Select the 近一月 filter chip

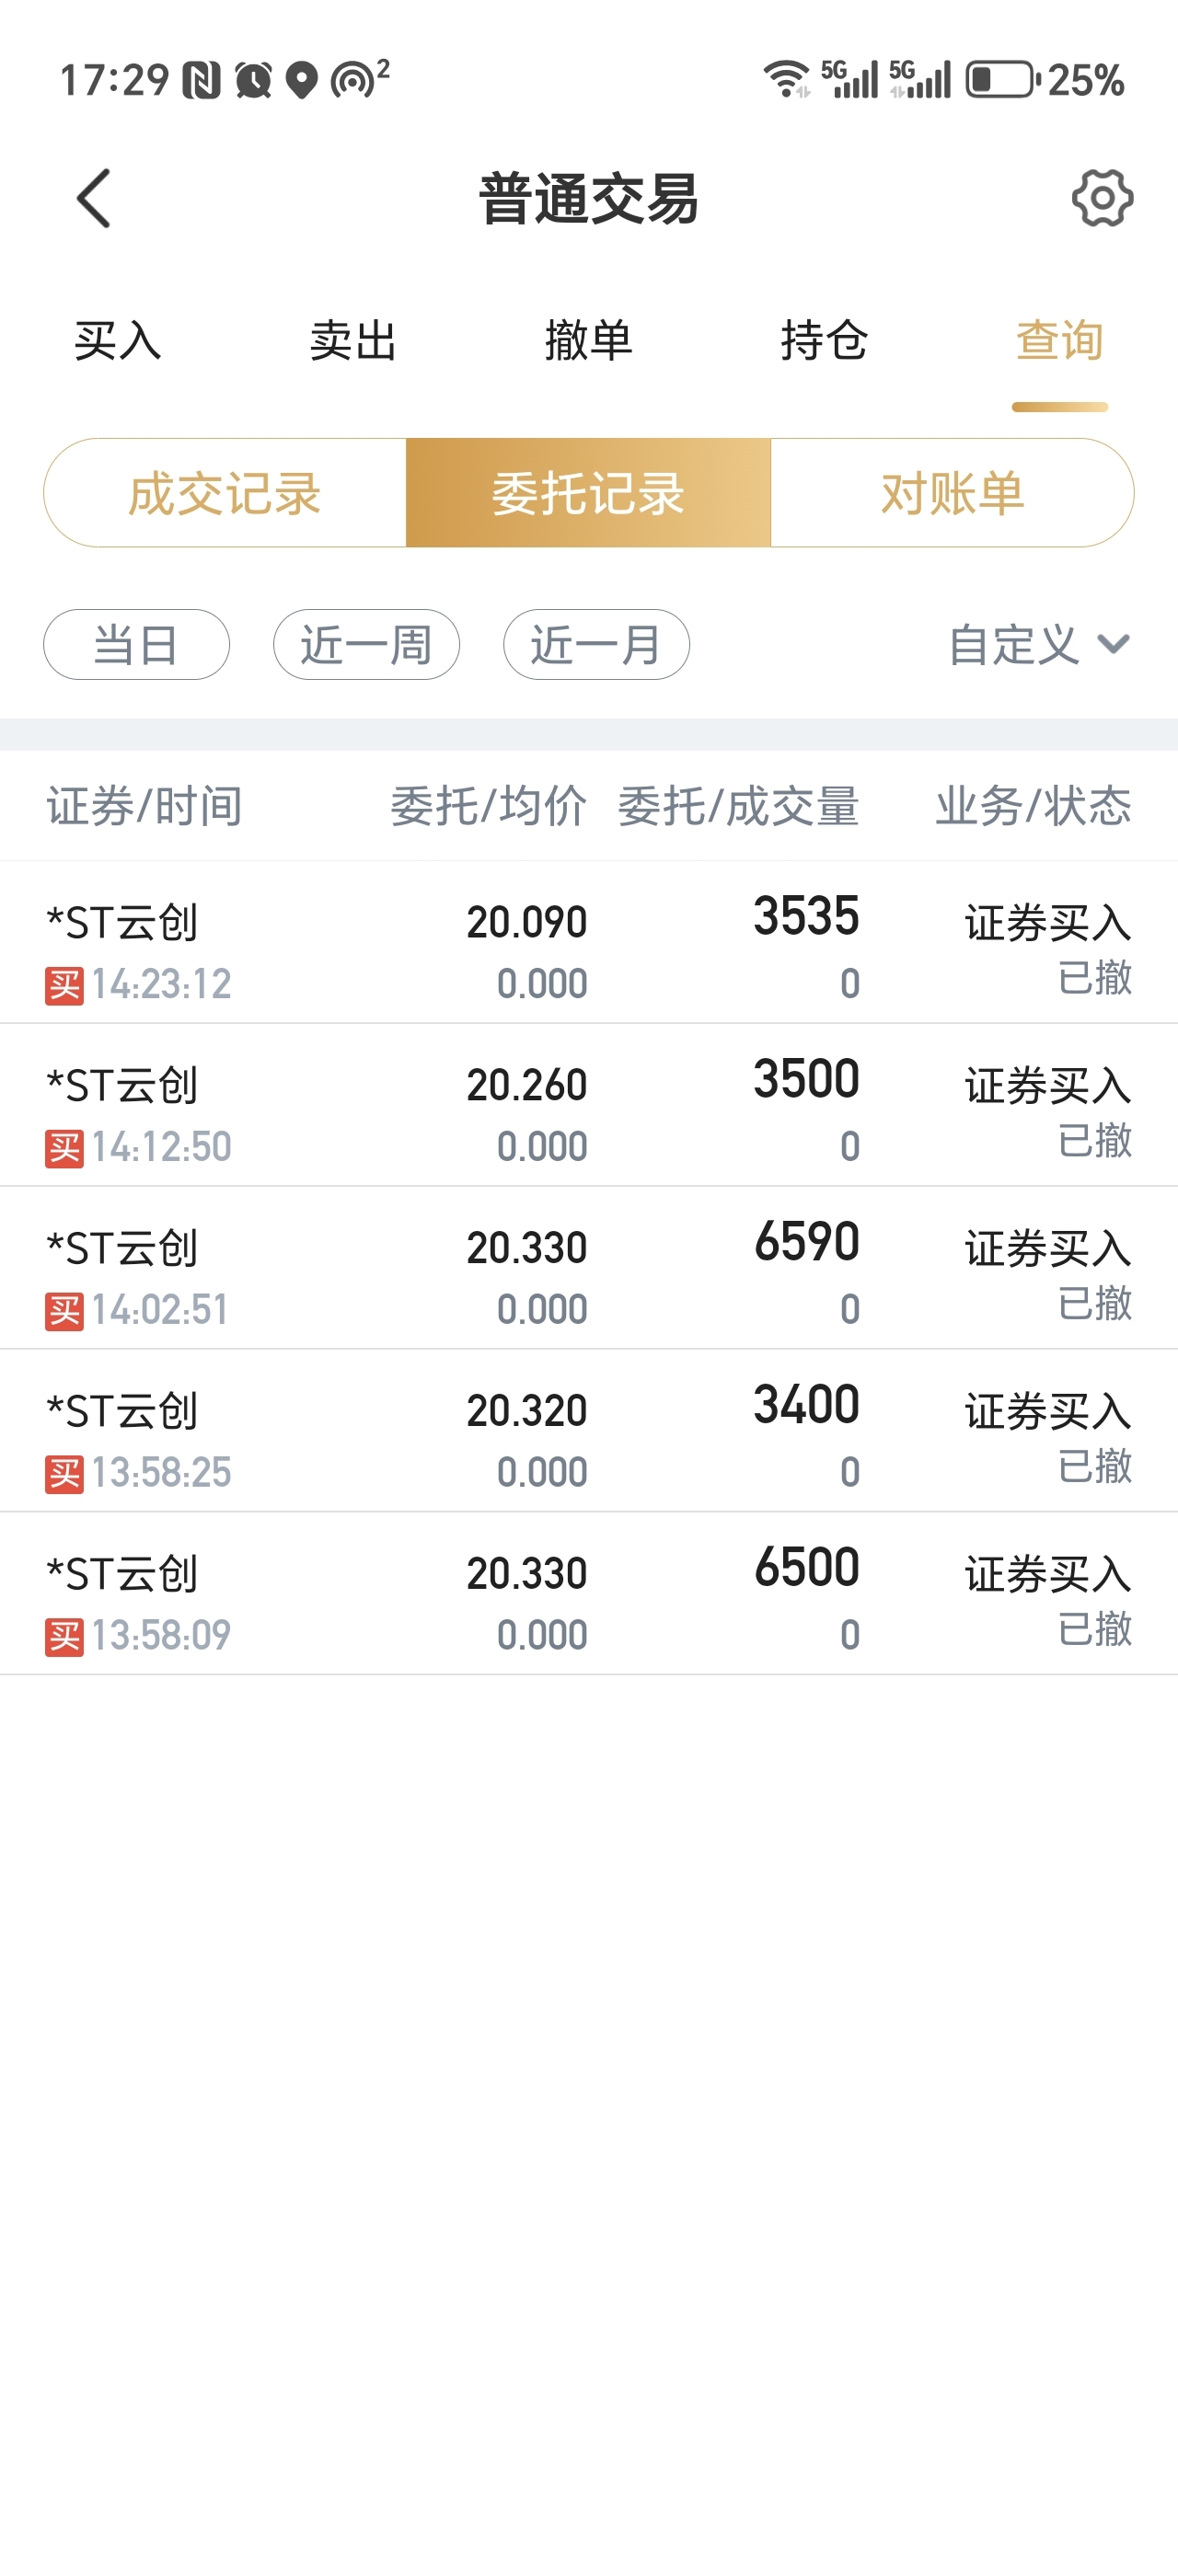(x=597, y=645)
